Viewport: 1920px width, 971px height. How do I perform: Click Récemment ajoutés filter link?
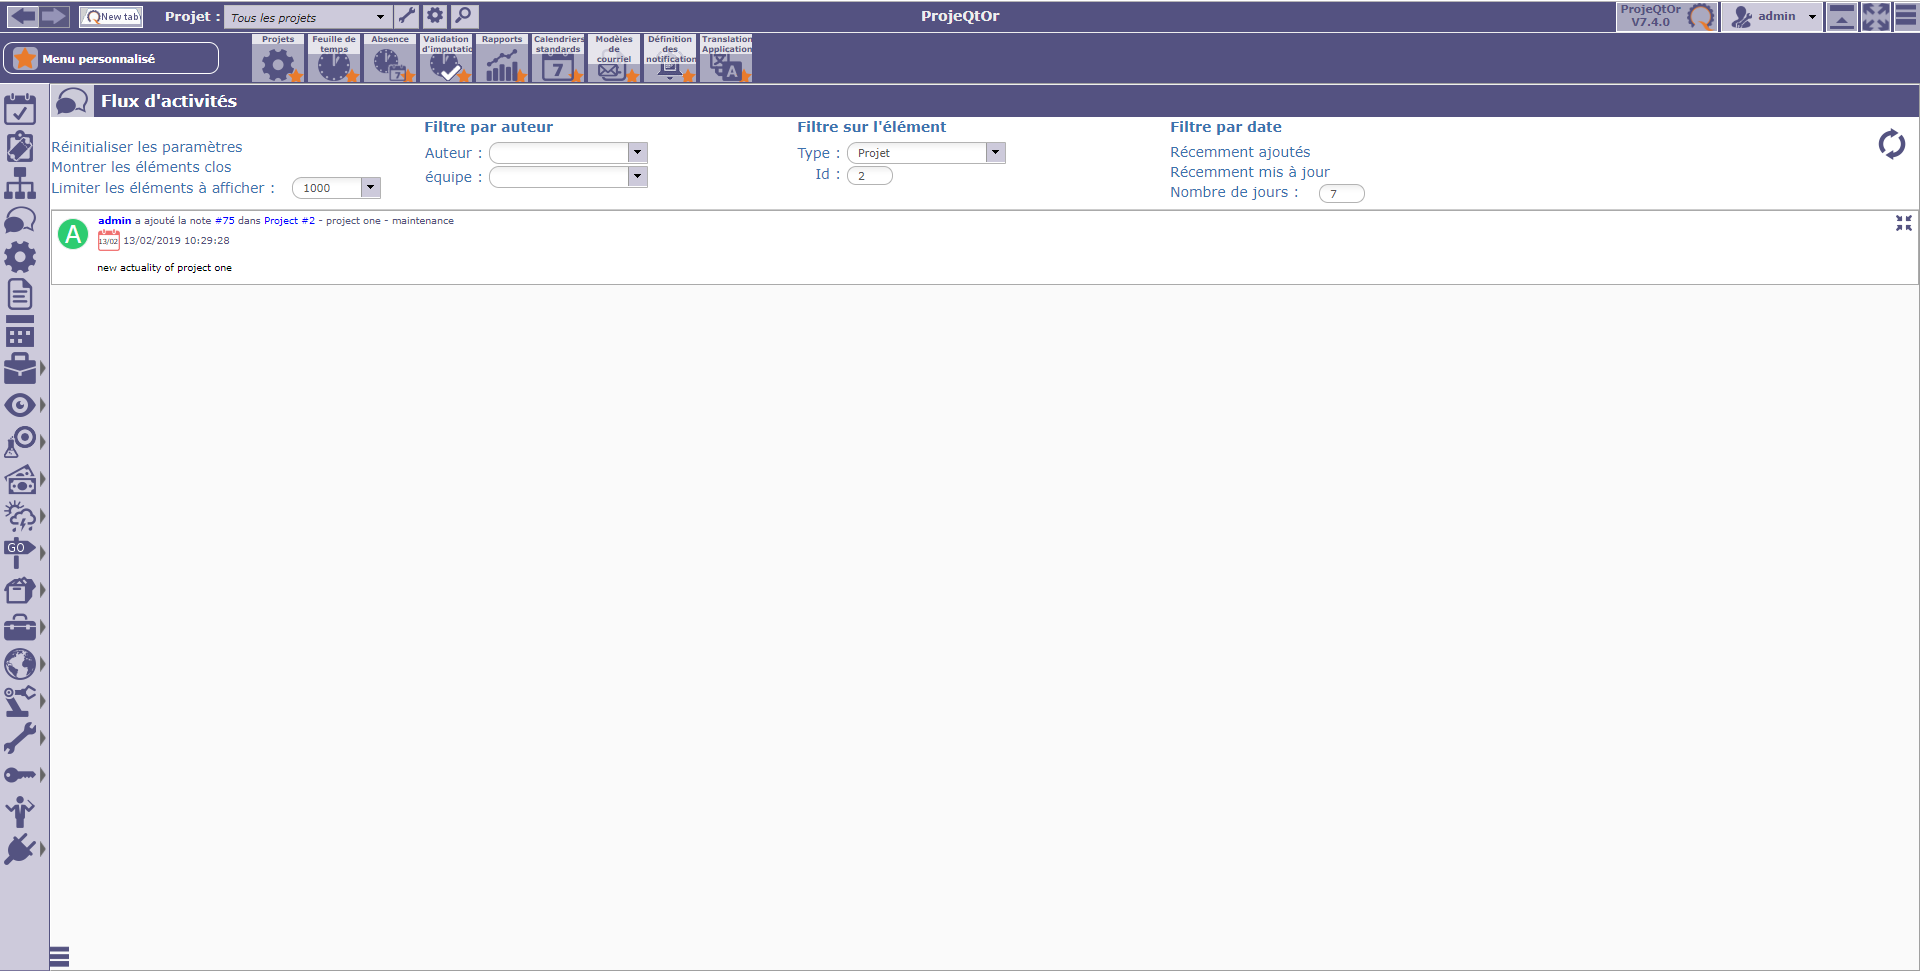click(x=1240, y=152)
